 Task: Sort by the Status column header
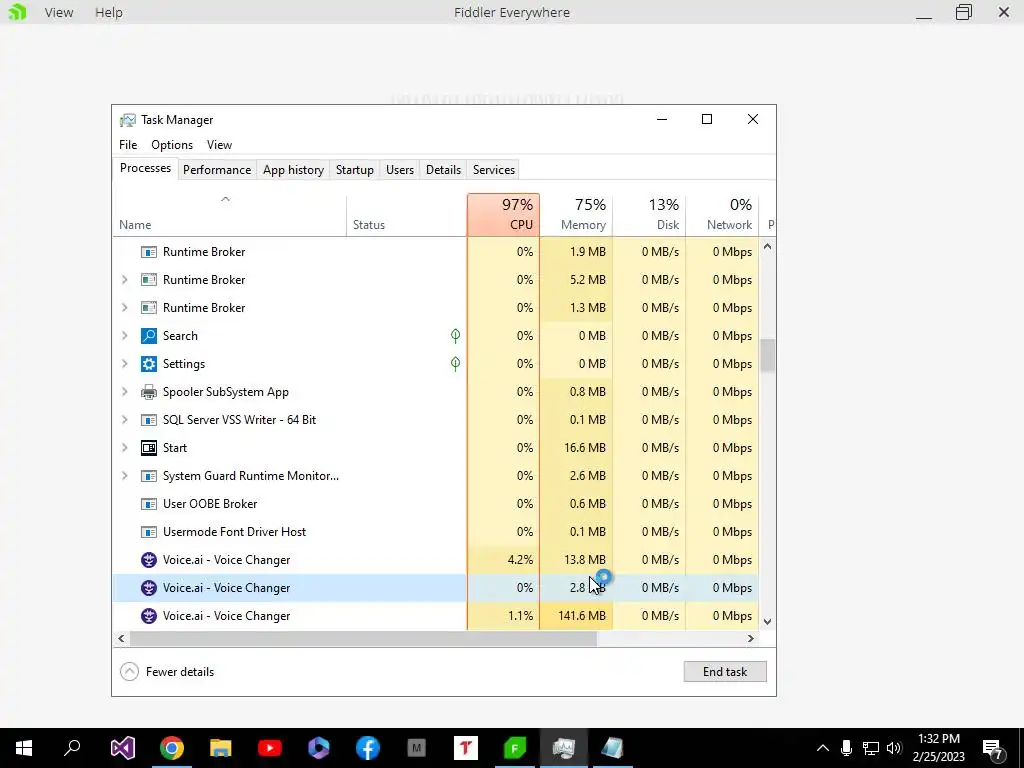click(406, 215)
